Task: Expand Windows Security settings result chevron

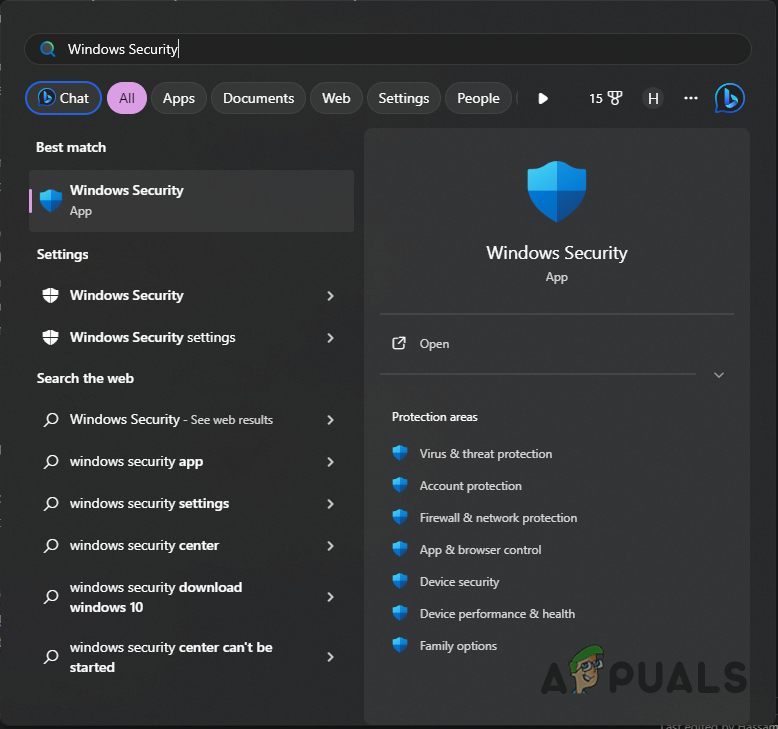Action: click(x=330, y=296)
